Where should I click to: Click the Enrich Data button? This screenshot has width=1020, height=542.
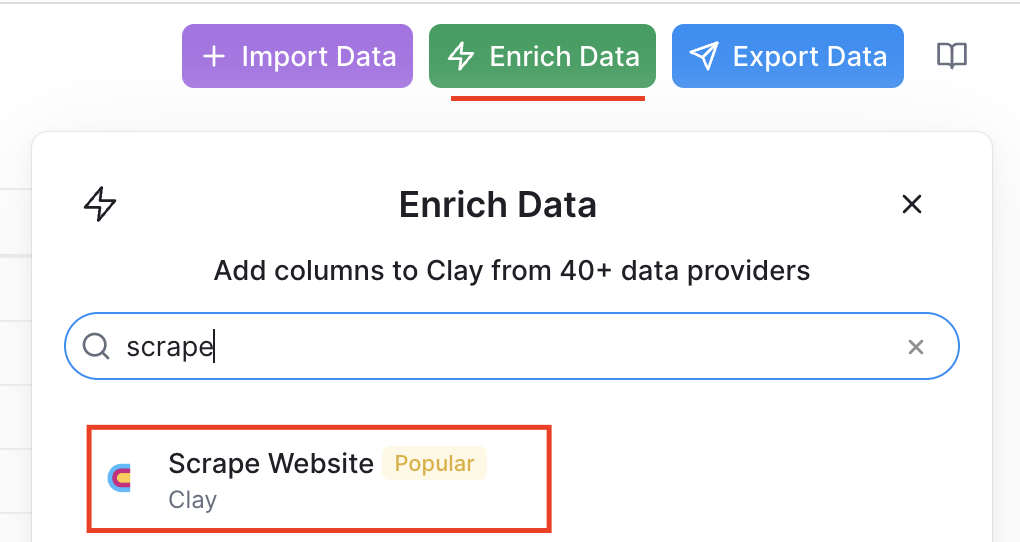click(542, 56)
